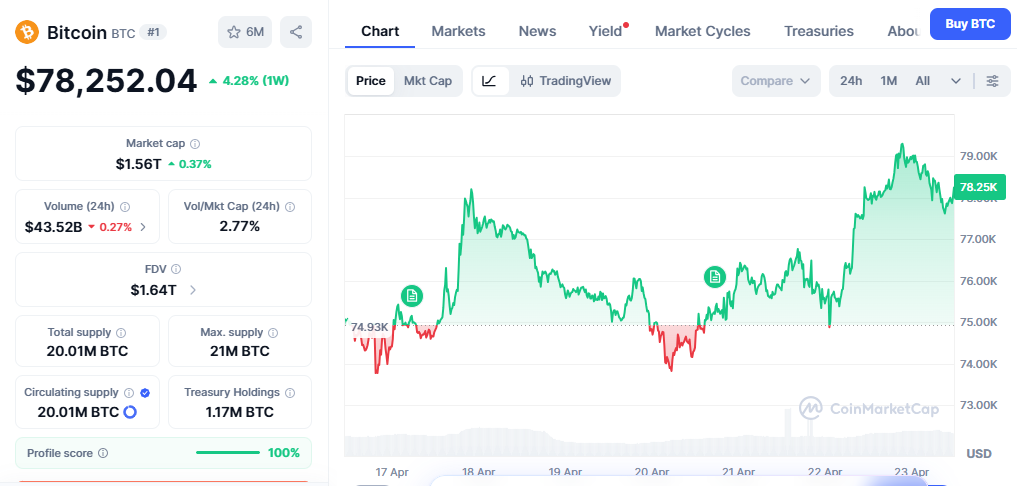Click the #1 rank badge
Viewport: 1017px width, 486px height.
[154, 32]
